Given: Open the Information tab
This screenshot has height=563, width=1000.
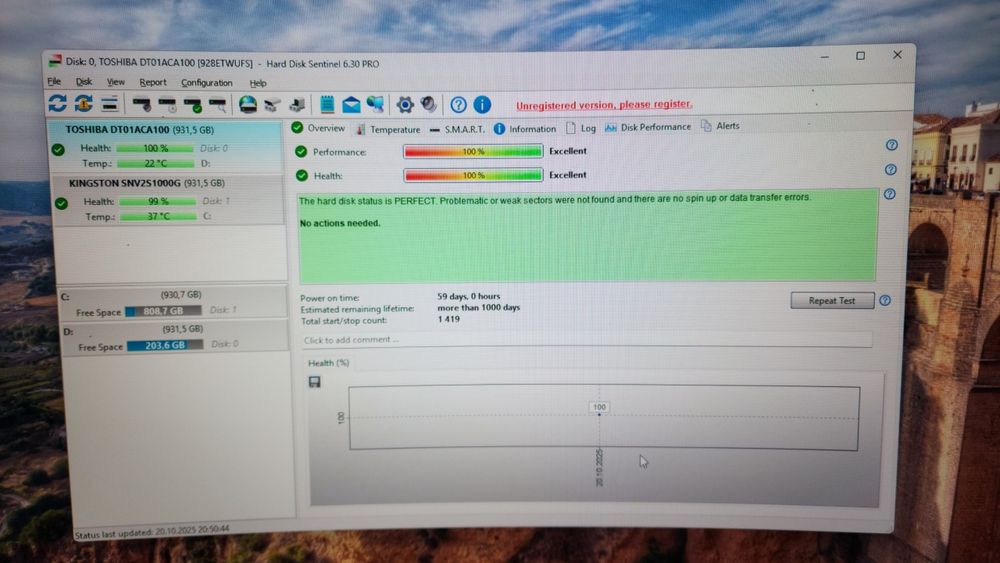Looking at the screenshot, I should (525, 129).
